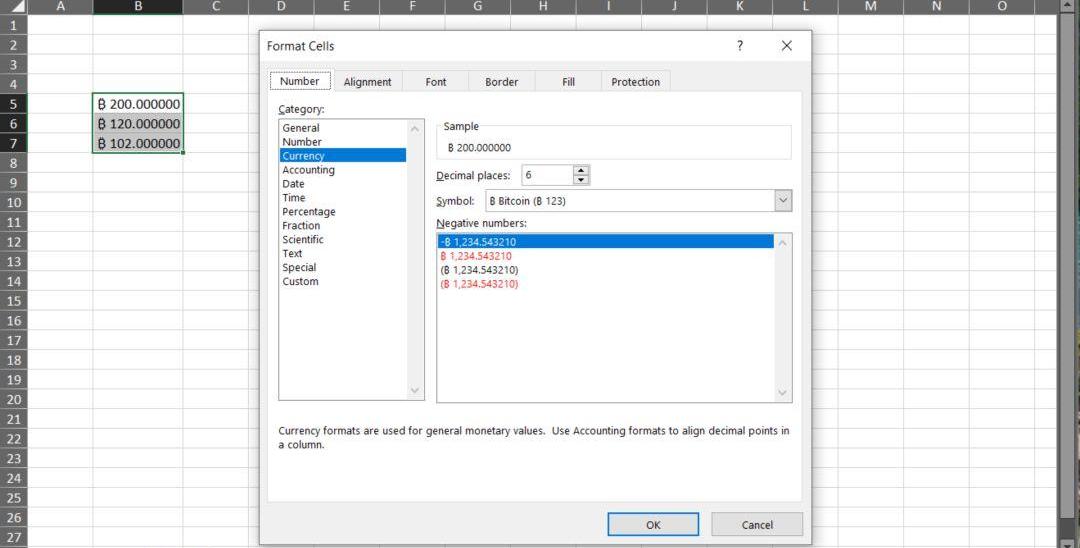Select black -Ƀ 1,234.543210 negative format
Viewport: 1080px width, 548px height.
point(605,242)
